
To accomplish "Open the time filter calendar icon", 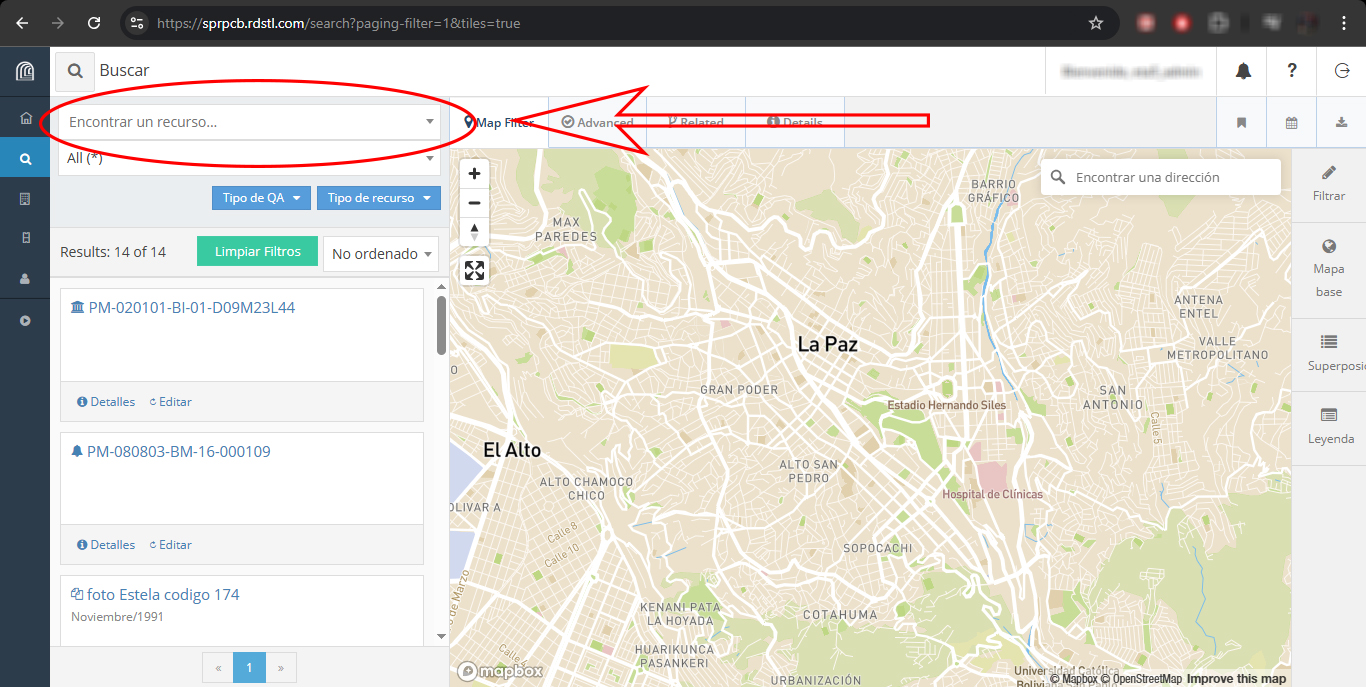I will (x=1291, y=123).
